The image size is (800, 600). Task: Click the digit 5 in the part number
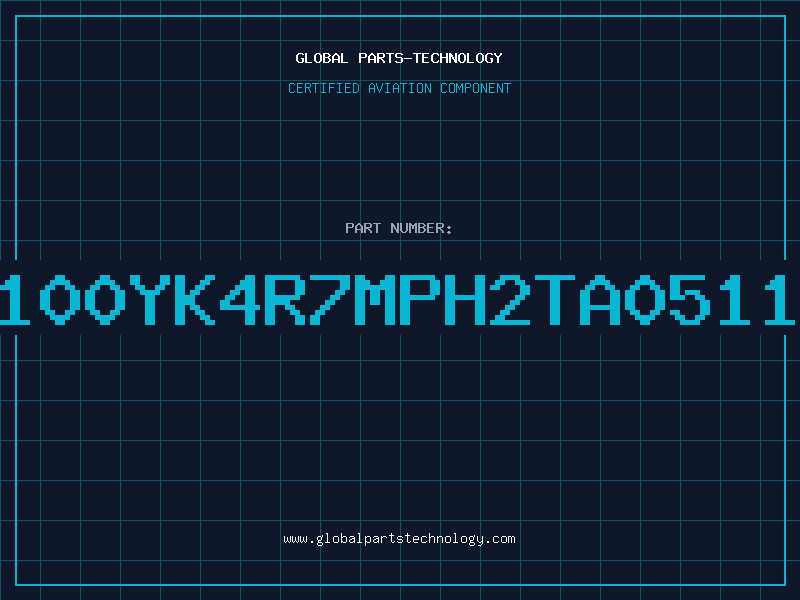[x=689, y=300]
